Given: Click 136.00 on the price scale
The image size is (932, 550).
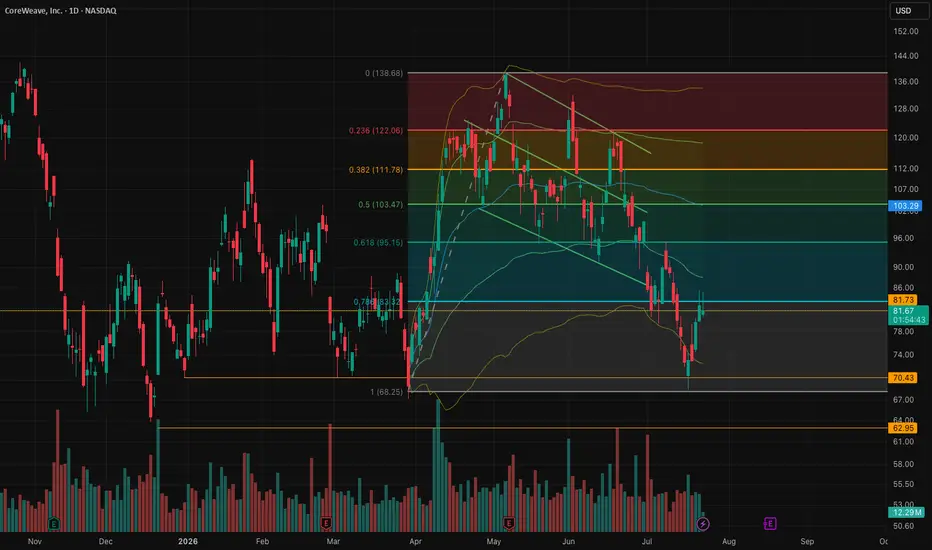Looking at the screenshot, I should [906, 82].
